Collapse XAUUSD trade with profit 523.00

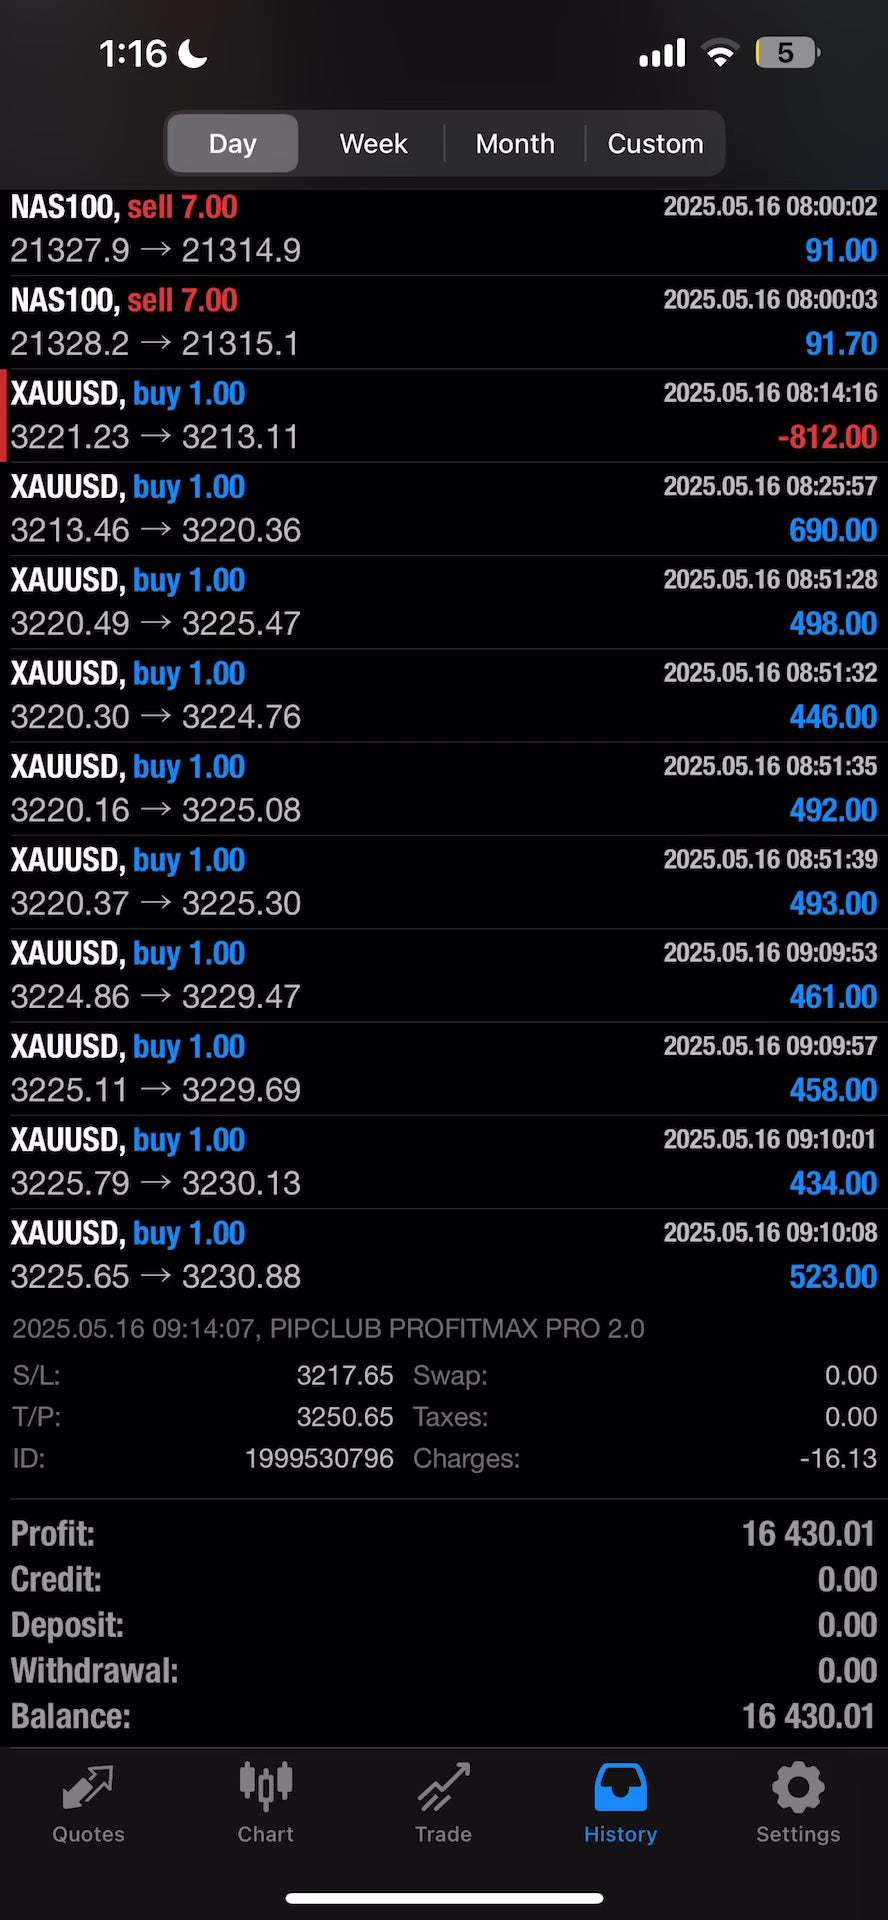click(444, 1254)
